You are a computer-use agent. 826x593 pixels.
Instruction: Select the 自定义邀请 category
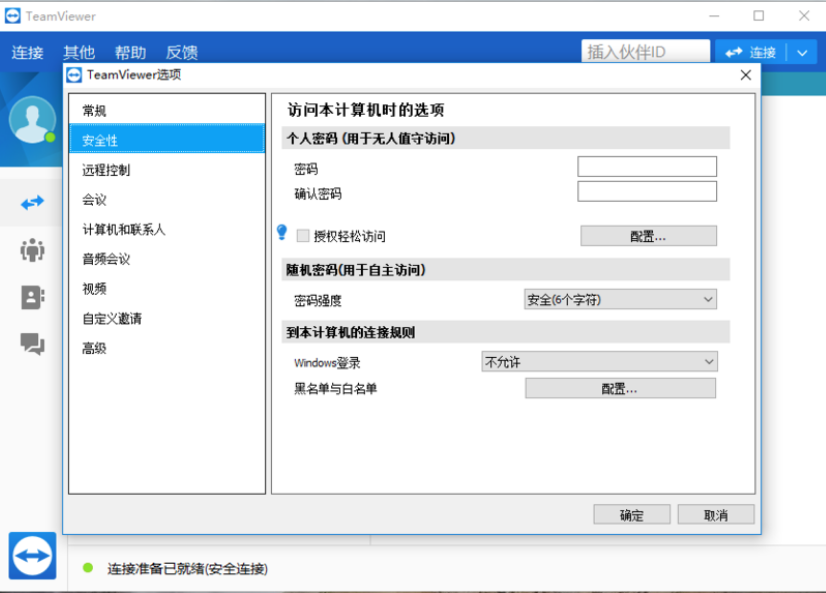coord(167,319)
